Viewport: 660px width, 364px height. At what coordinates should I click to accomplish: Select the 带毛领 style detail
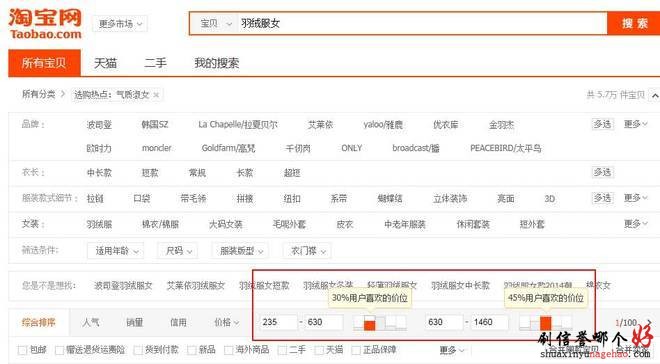(193, 199)
